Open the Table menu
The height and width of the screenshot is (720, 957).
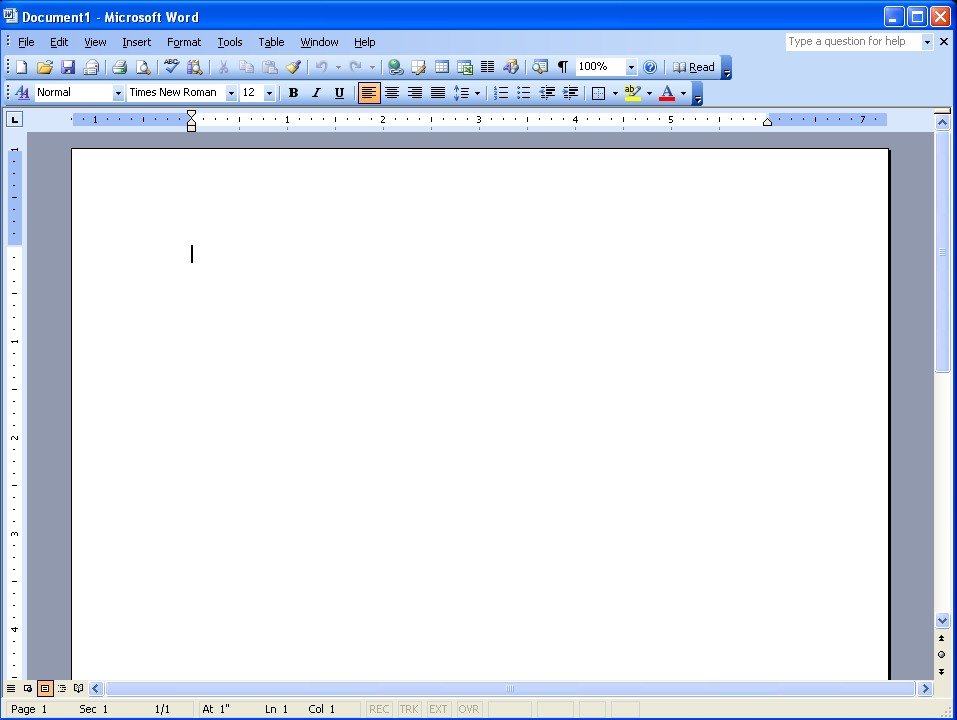pyautogui.click(x=271, y=42)
